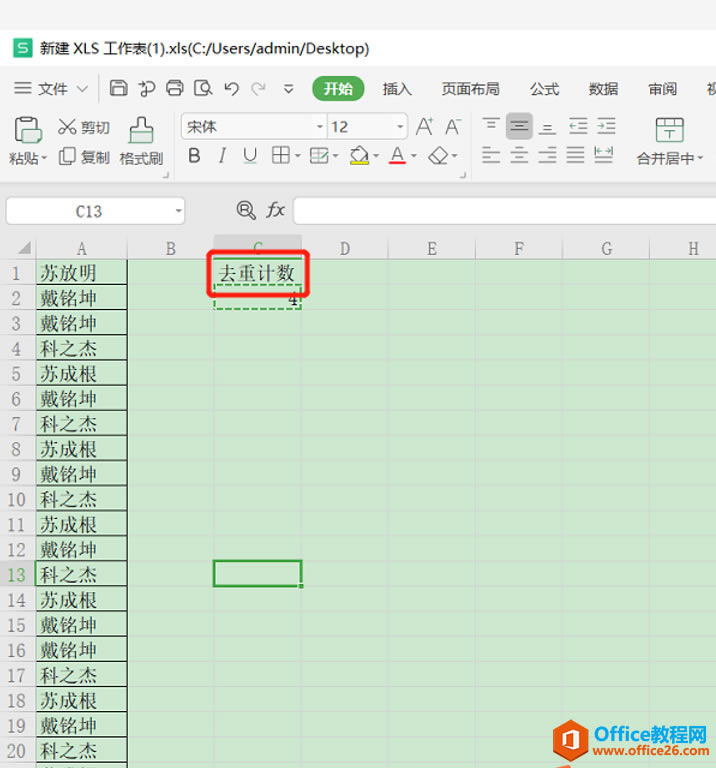
Task: Toggle vertical middle alignment
Action: tap(519, 126)
